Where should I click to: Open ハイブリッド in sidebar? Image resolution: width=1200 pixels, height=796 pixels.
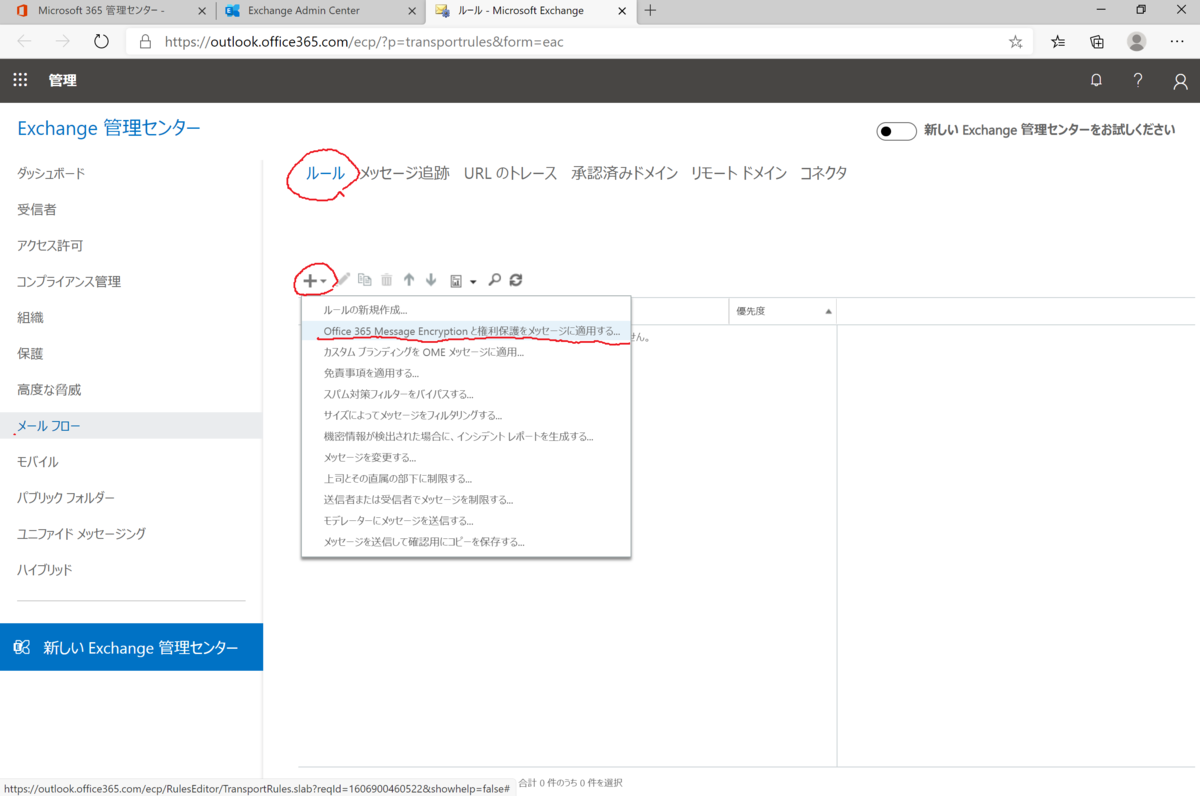(44, 570)
